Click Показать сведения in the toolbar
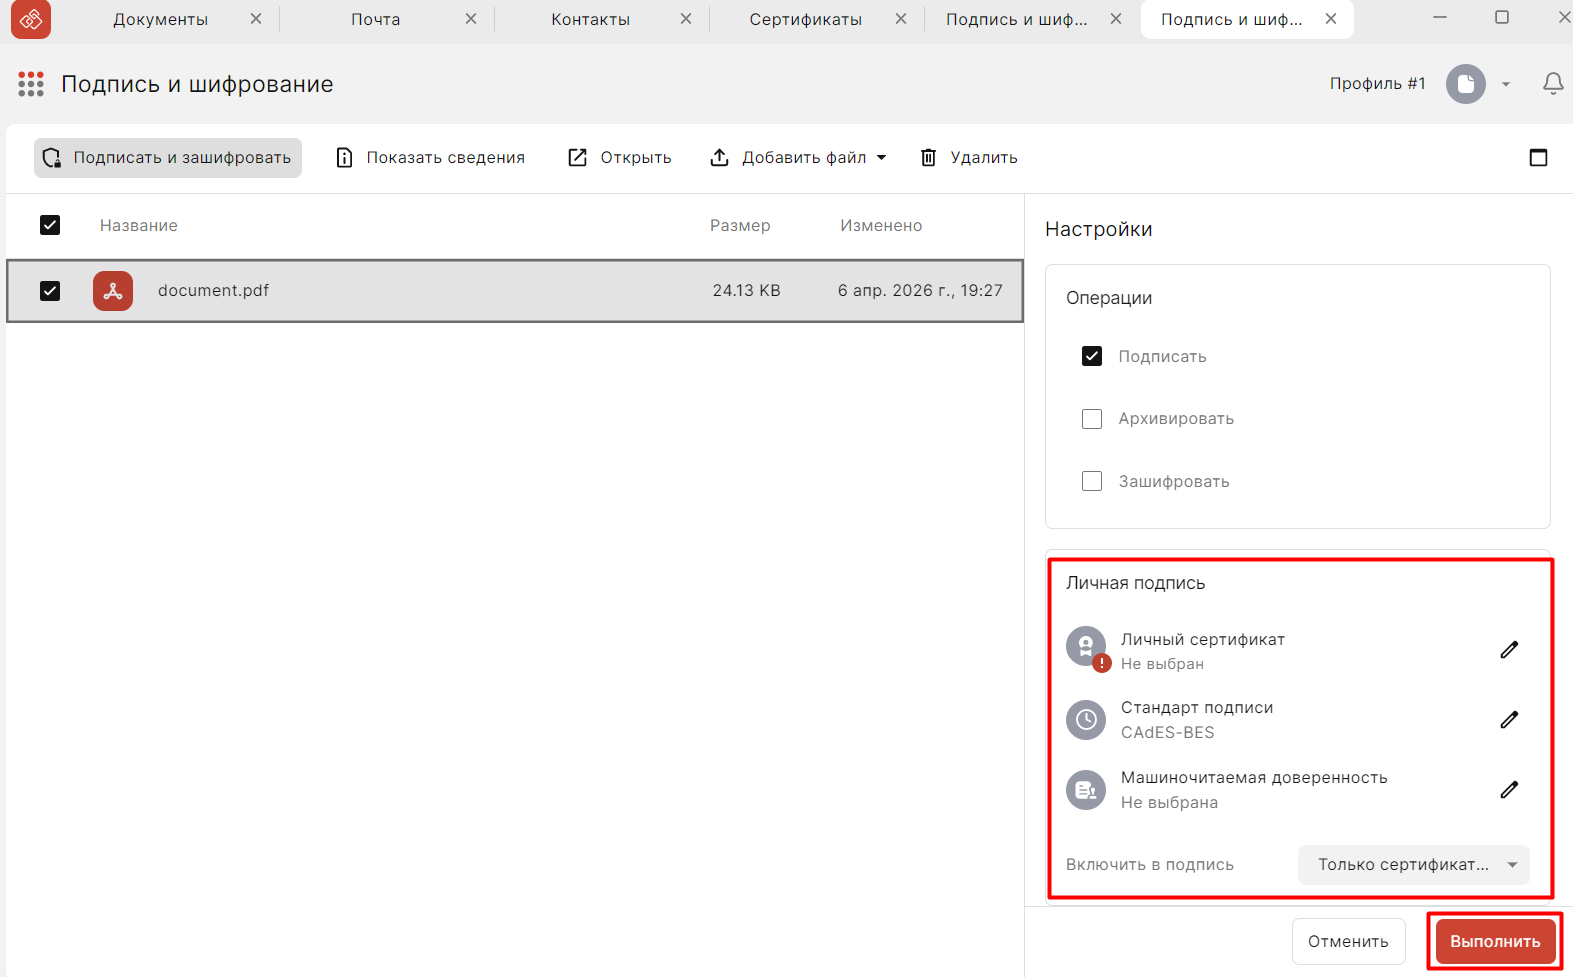The width and height of the screenshot is (1573, 977). 431,158
